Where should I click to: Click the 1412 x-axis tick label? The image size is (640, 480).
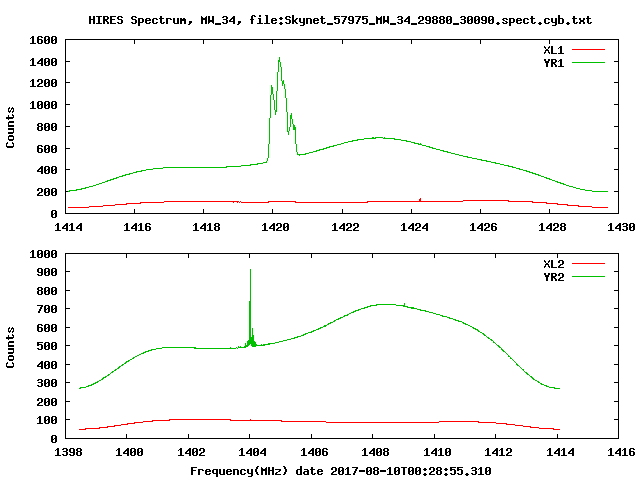(498, 452)
